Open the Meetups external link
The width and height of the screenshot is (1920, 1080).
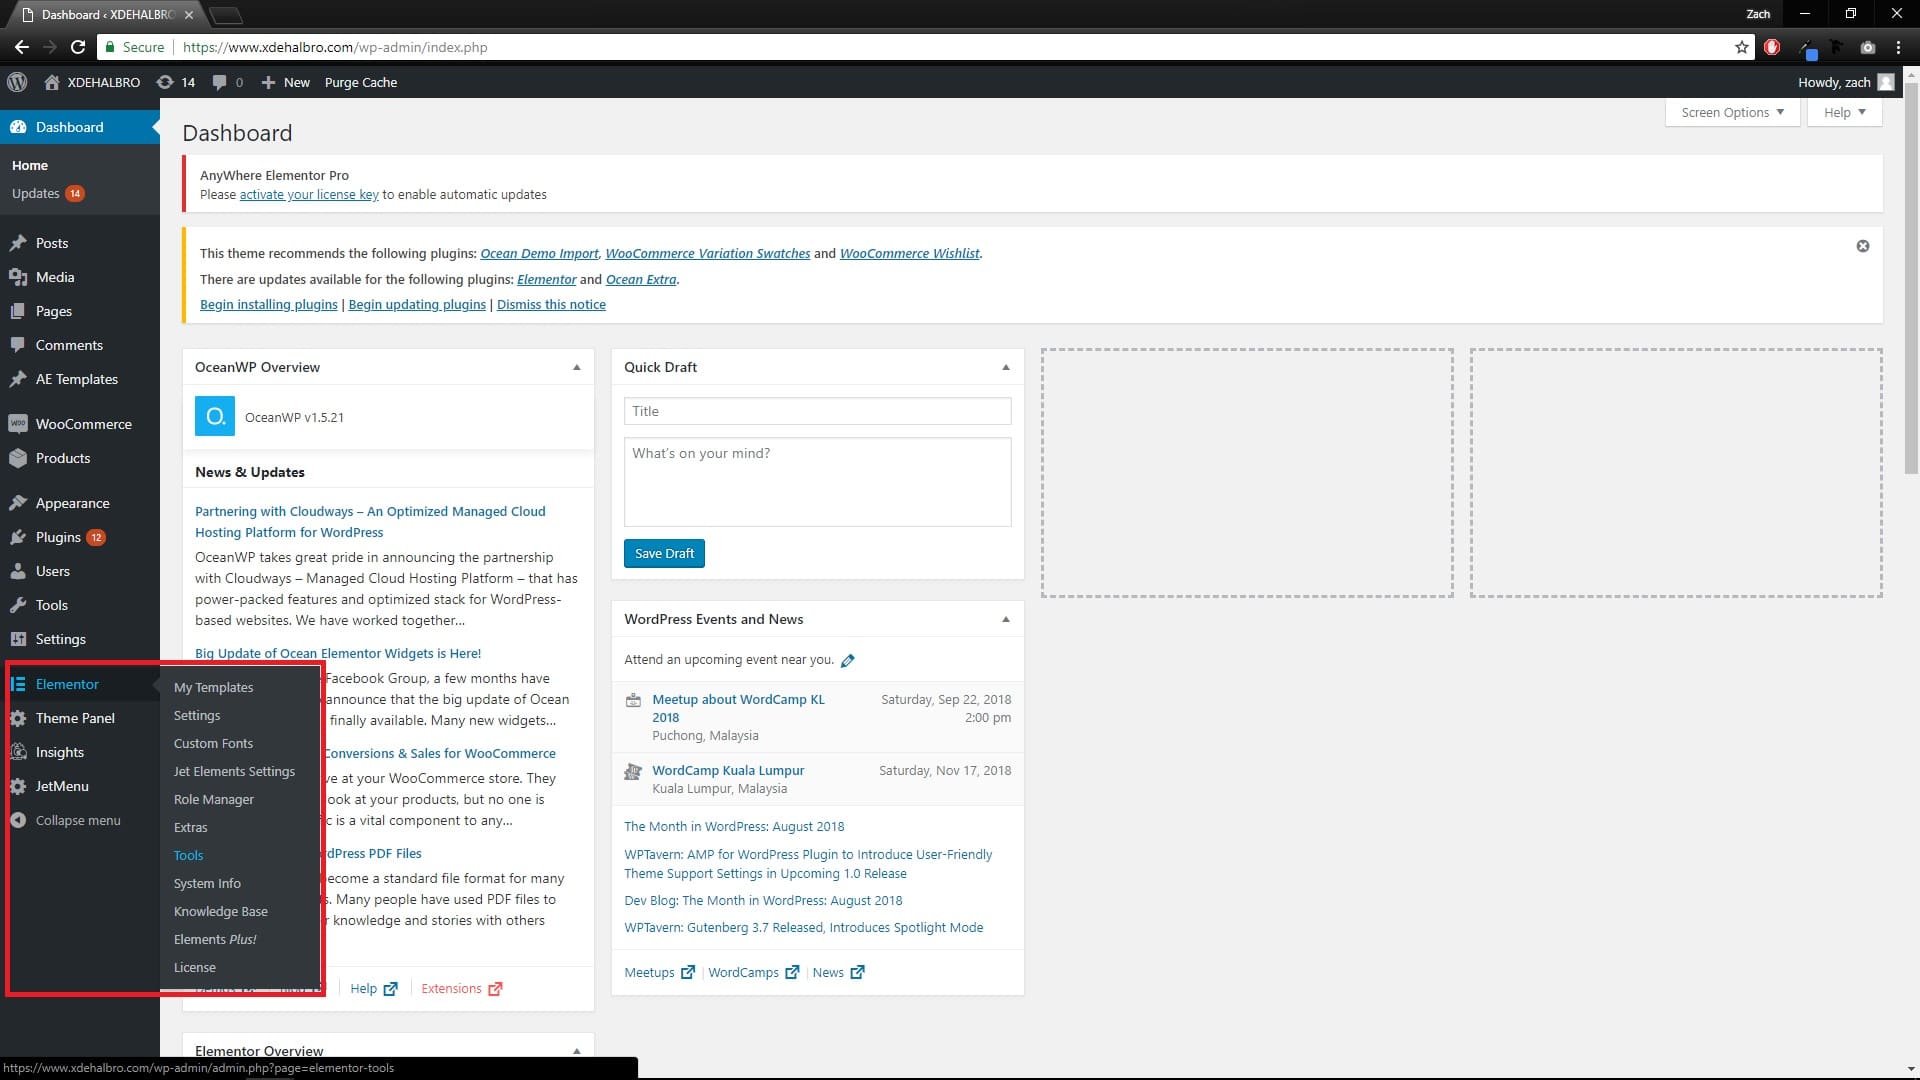659,972
